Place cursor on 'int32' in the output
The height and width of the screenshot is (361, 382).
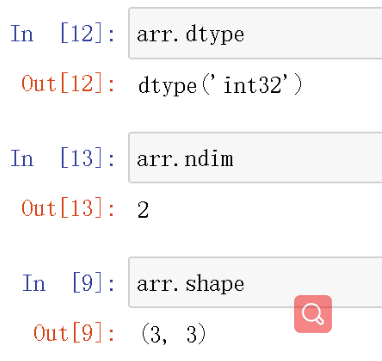(x=253, y=85)
